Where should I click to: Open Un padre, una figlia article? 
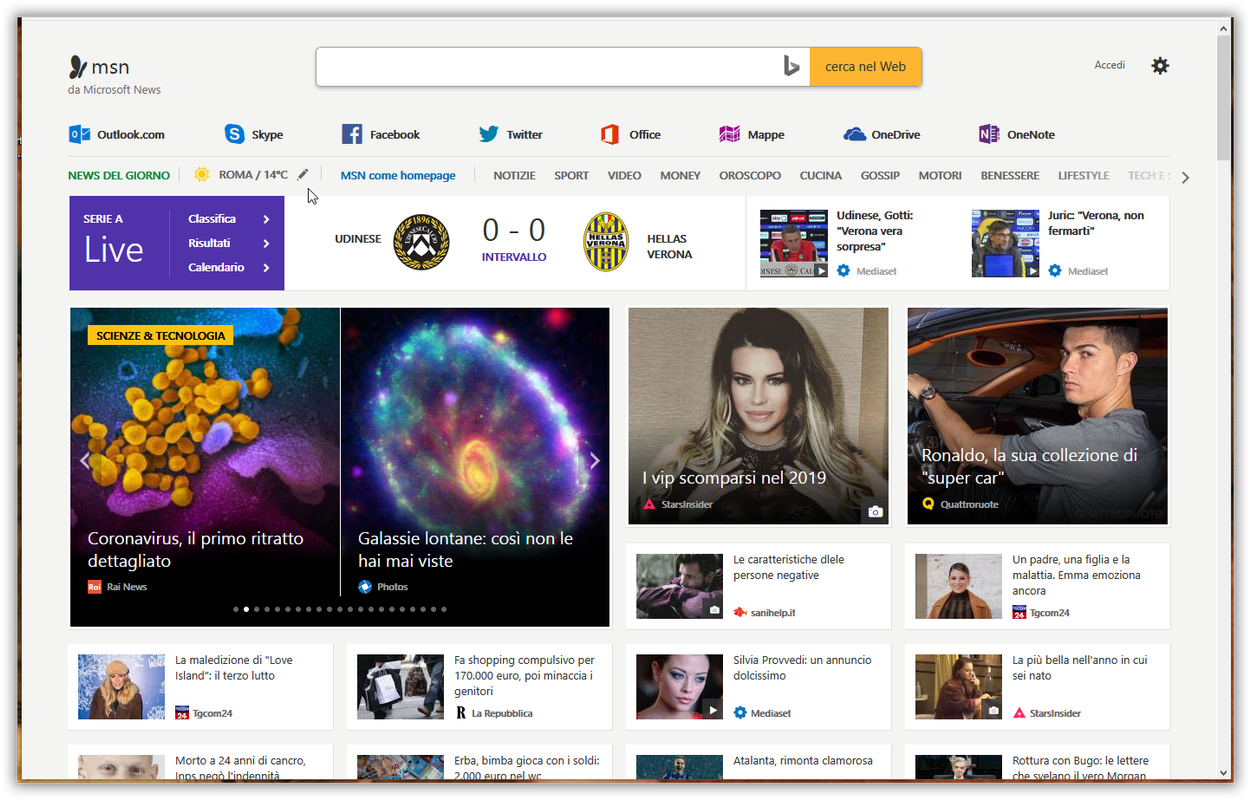pos(1037,586)
